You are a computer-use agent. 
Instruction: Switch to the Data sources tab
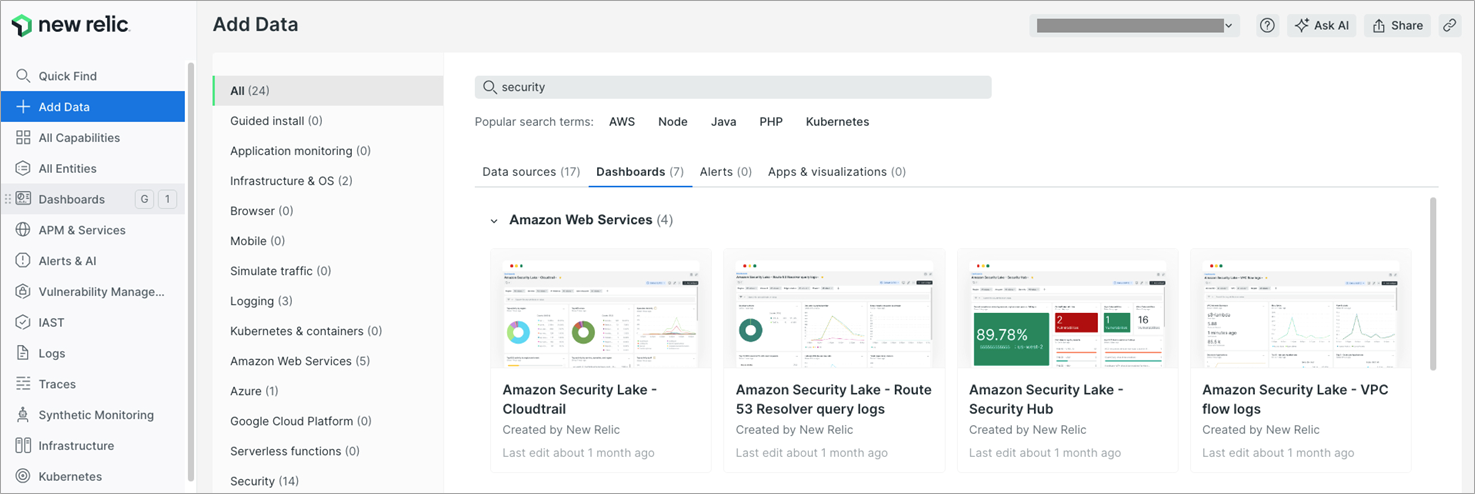[531, 172]
